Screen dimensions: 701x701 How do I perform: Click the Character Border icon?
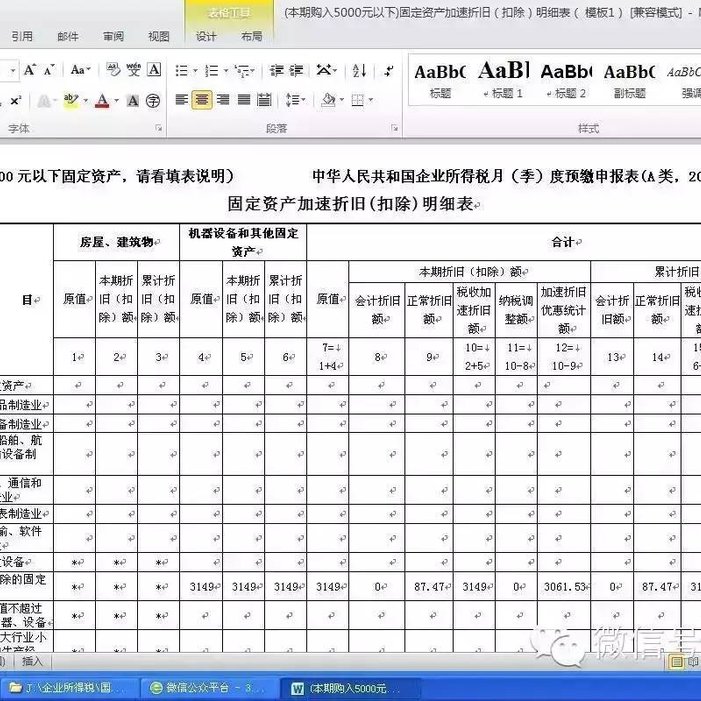point(154,70)
